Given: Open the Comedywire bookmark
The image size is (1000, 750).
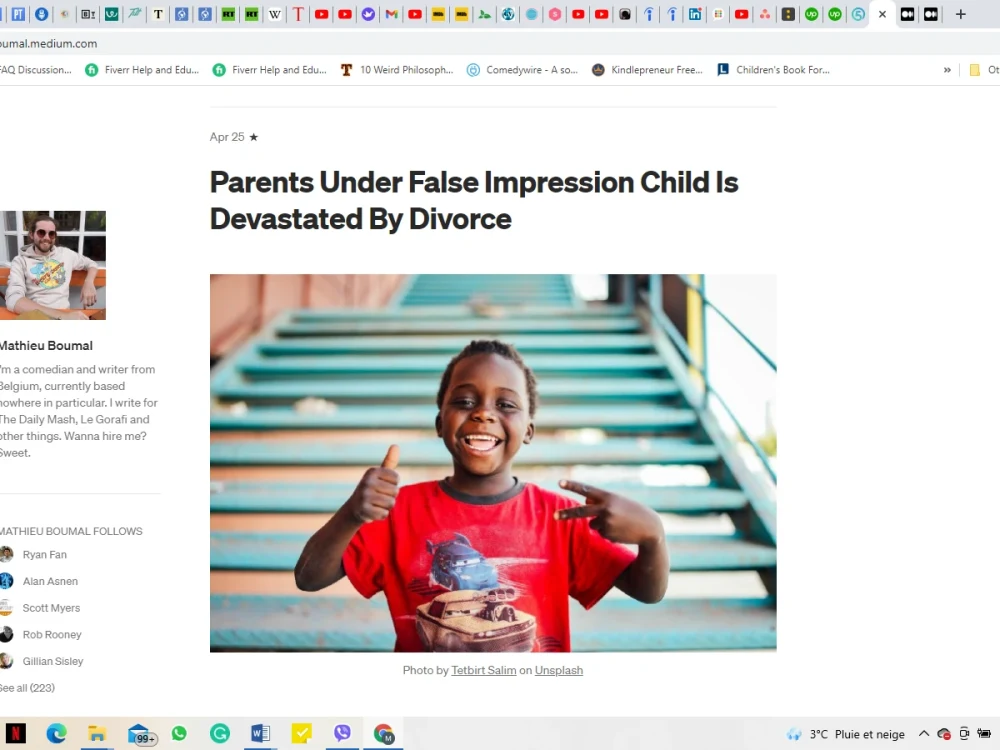Looking at the screenshot, I should [522, 70].
